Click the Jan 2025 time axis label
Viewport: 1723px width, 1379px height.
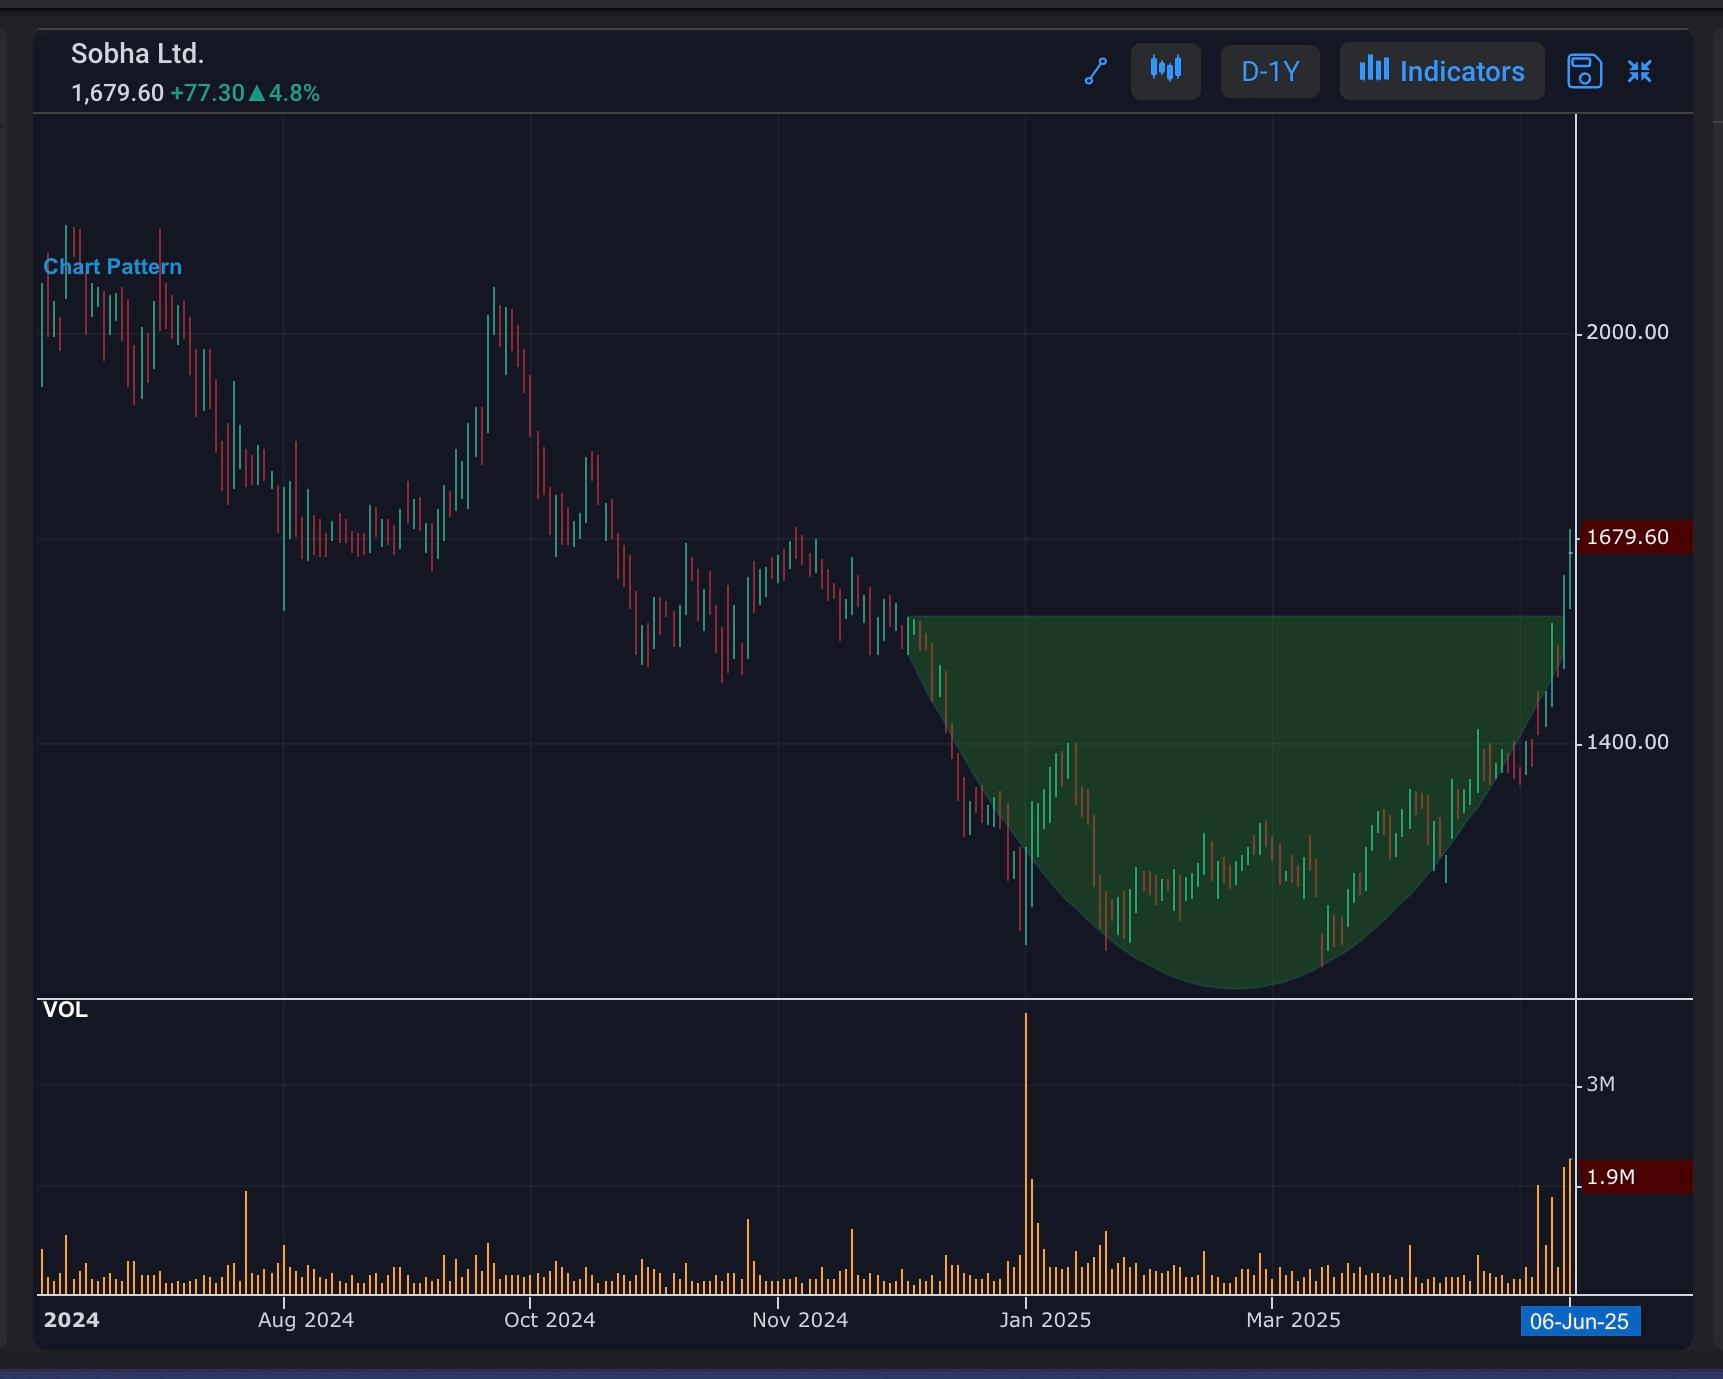point(1045,1320)
